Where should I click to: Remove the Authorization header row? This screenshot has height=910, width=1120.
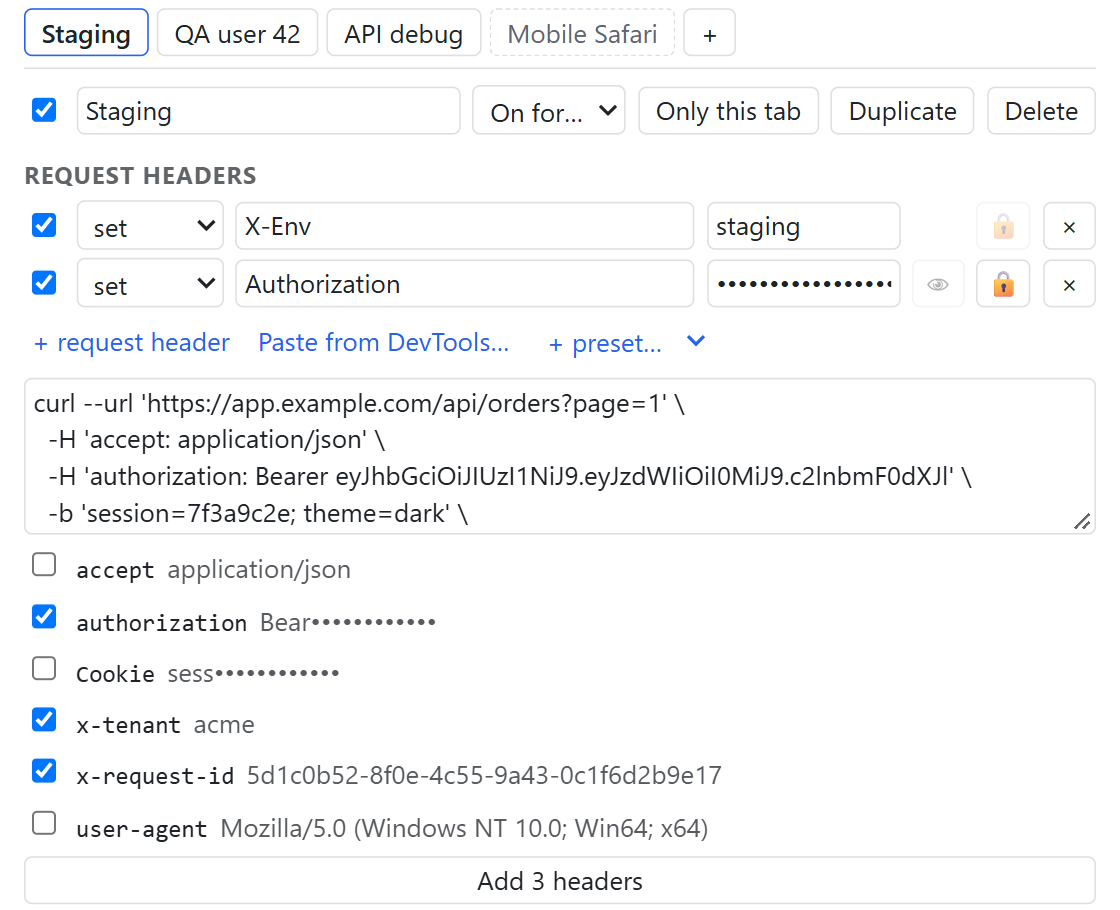(1069, 284)
